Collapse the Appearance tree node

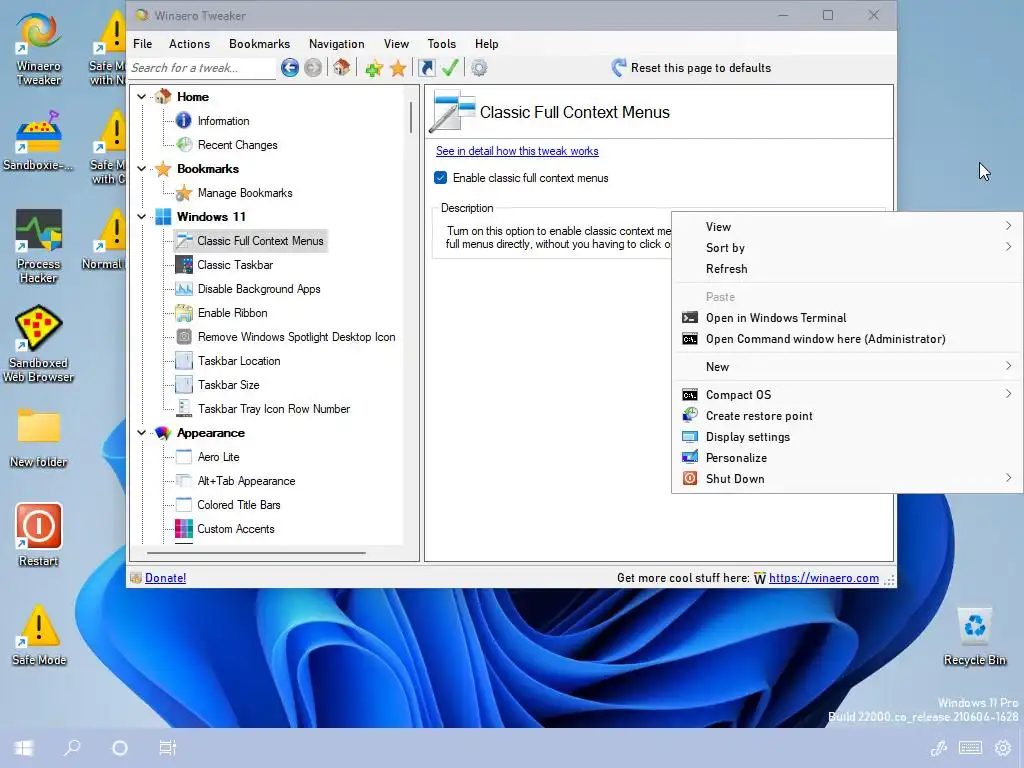[x=141, y=433]
